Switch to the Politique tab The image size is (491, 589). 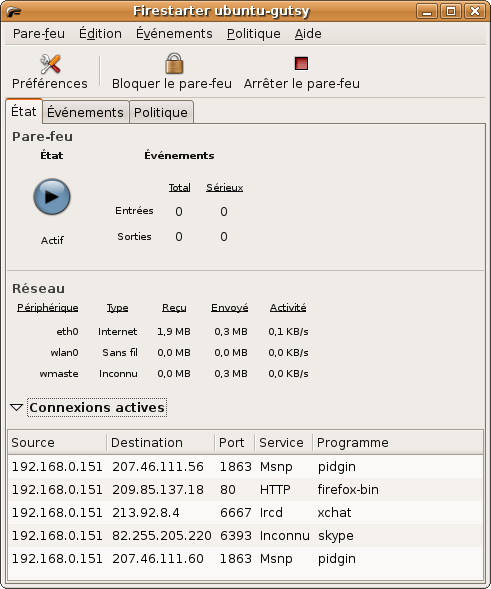(161, 112)
